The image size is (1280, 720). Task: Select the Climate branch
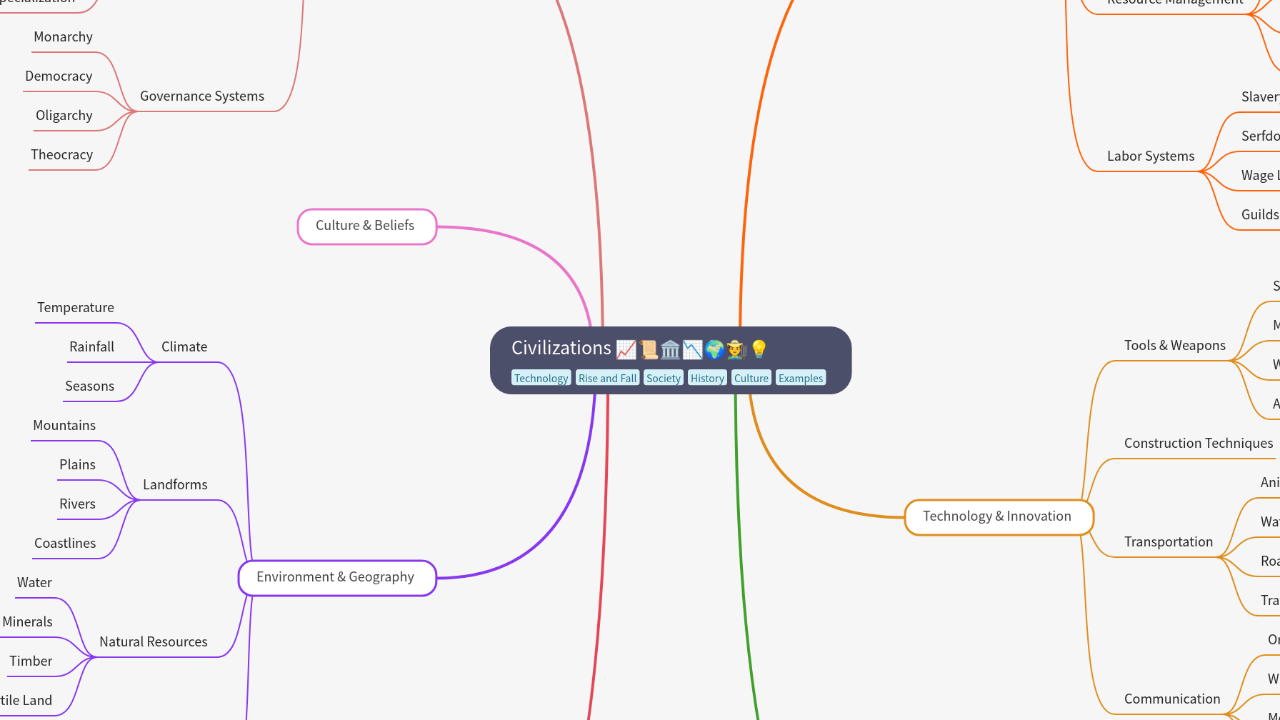tap(185, 347)
